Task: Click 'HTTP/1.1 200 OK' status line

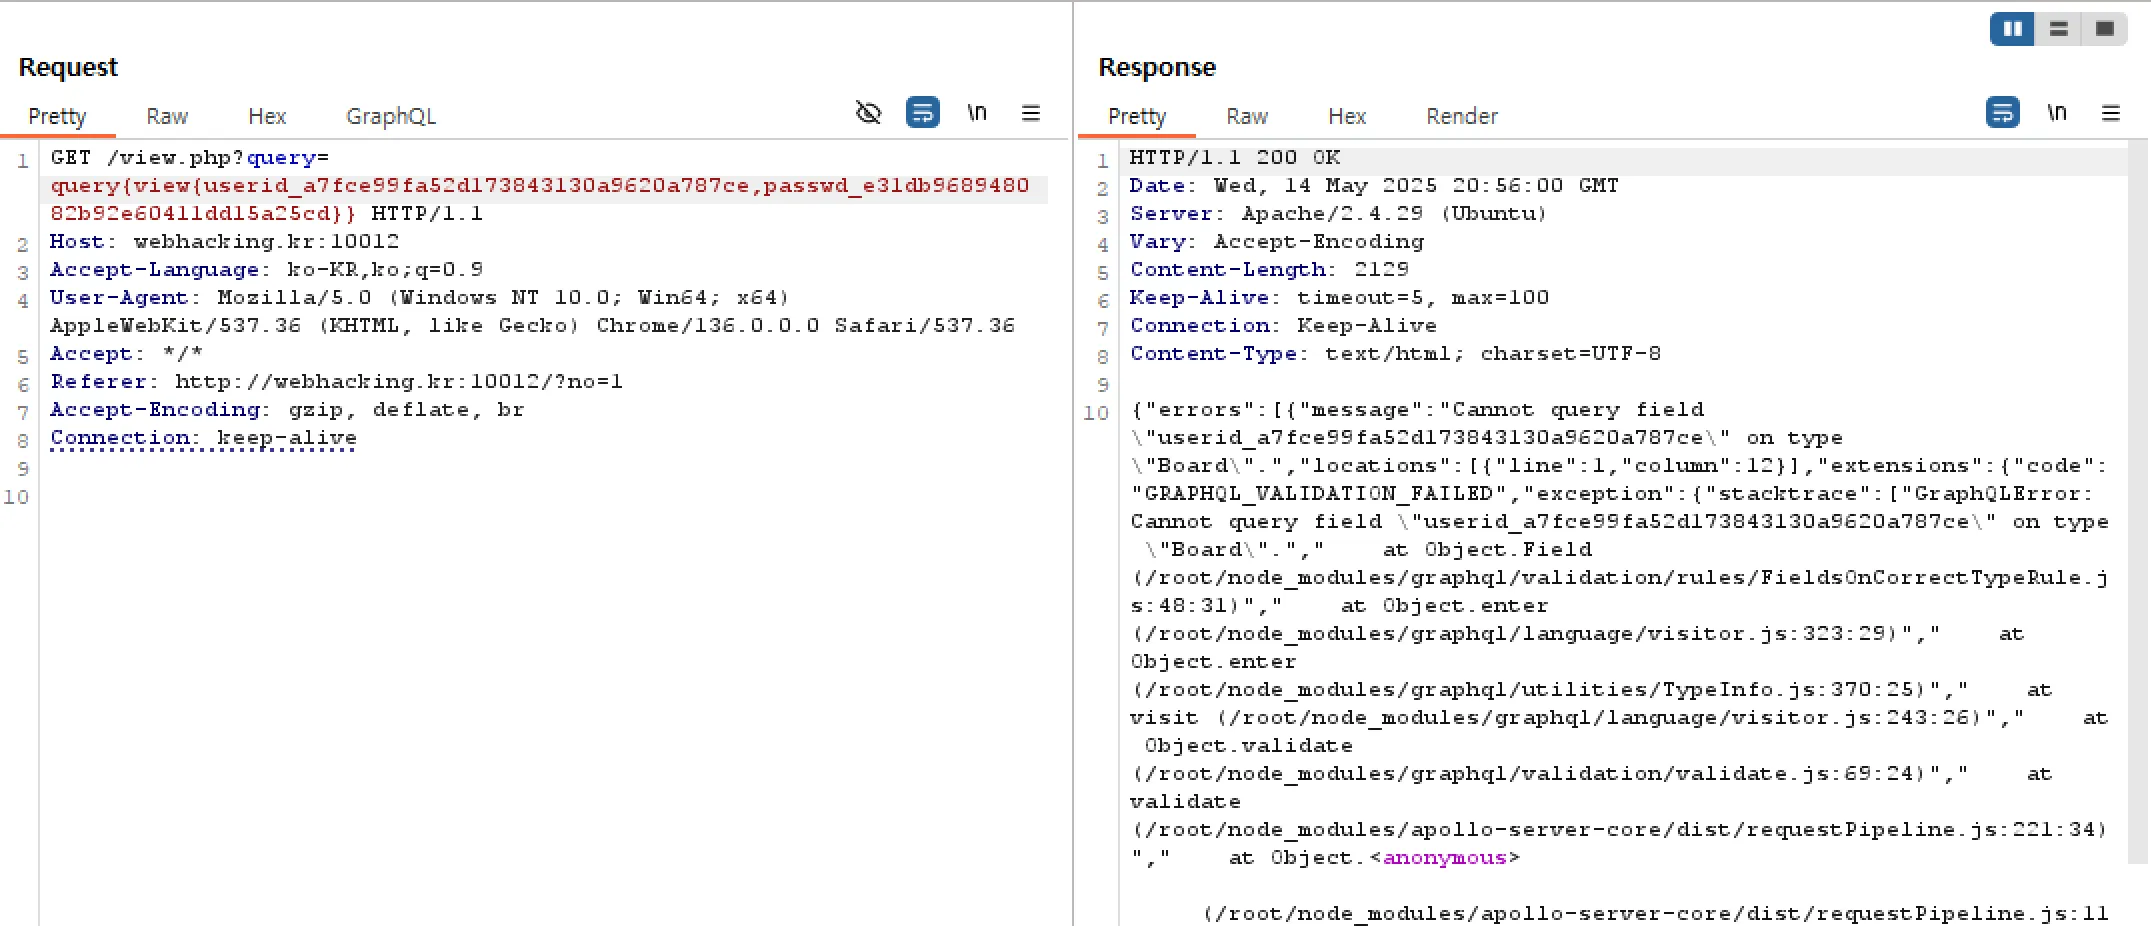Action: (x=1235, y=157)
